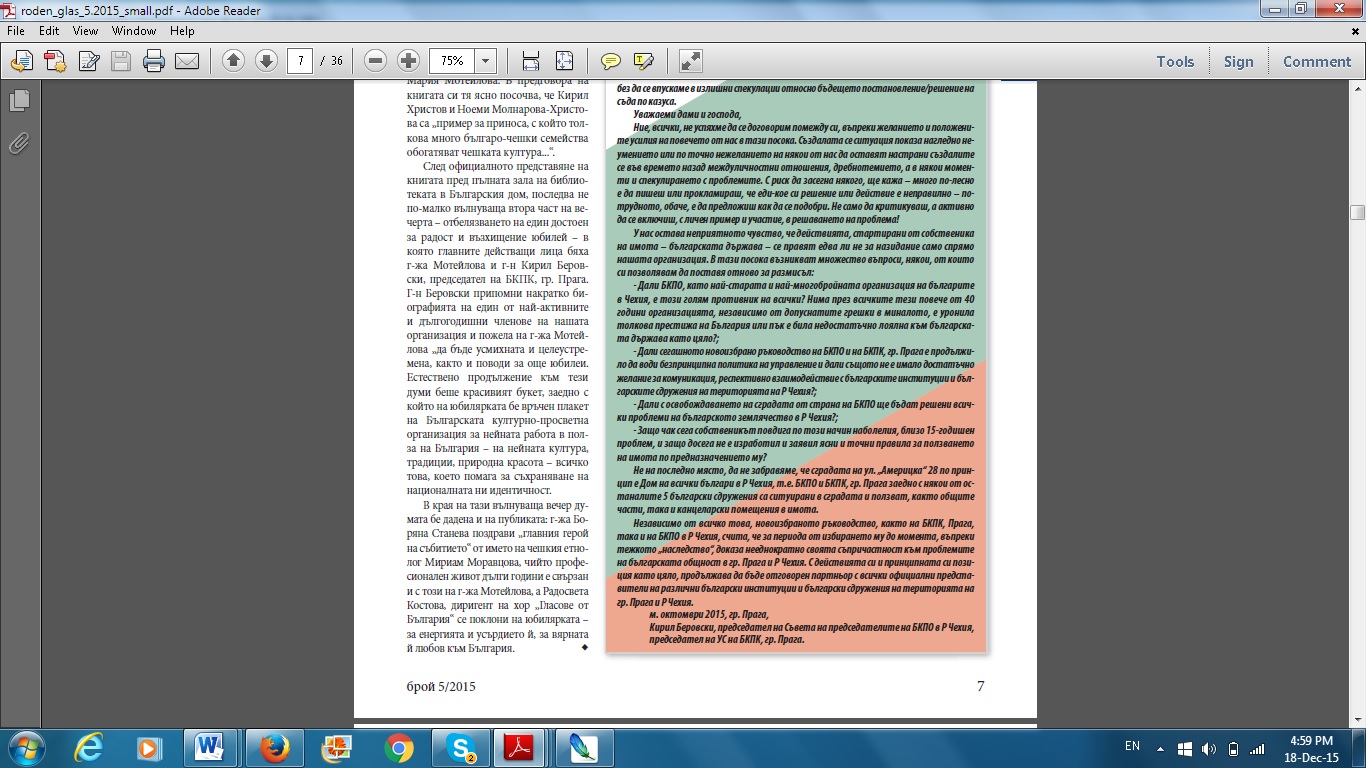The width and height of the screenshot is (1366, 768).
Task: Select the Highlight text tool
Action: click(643, 61)
